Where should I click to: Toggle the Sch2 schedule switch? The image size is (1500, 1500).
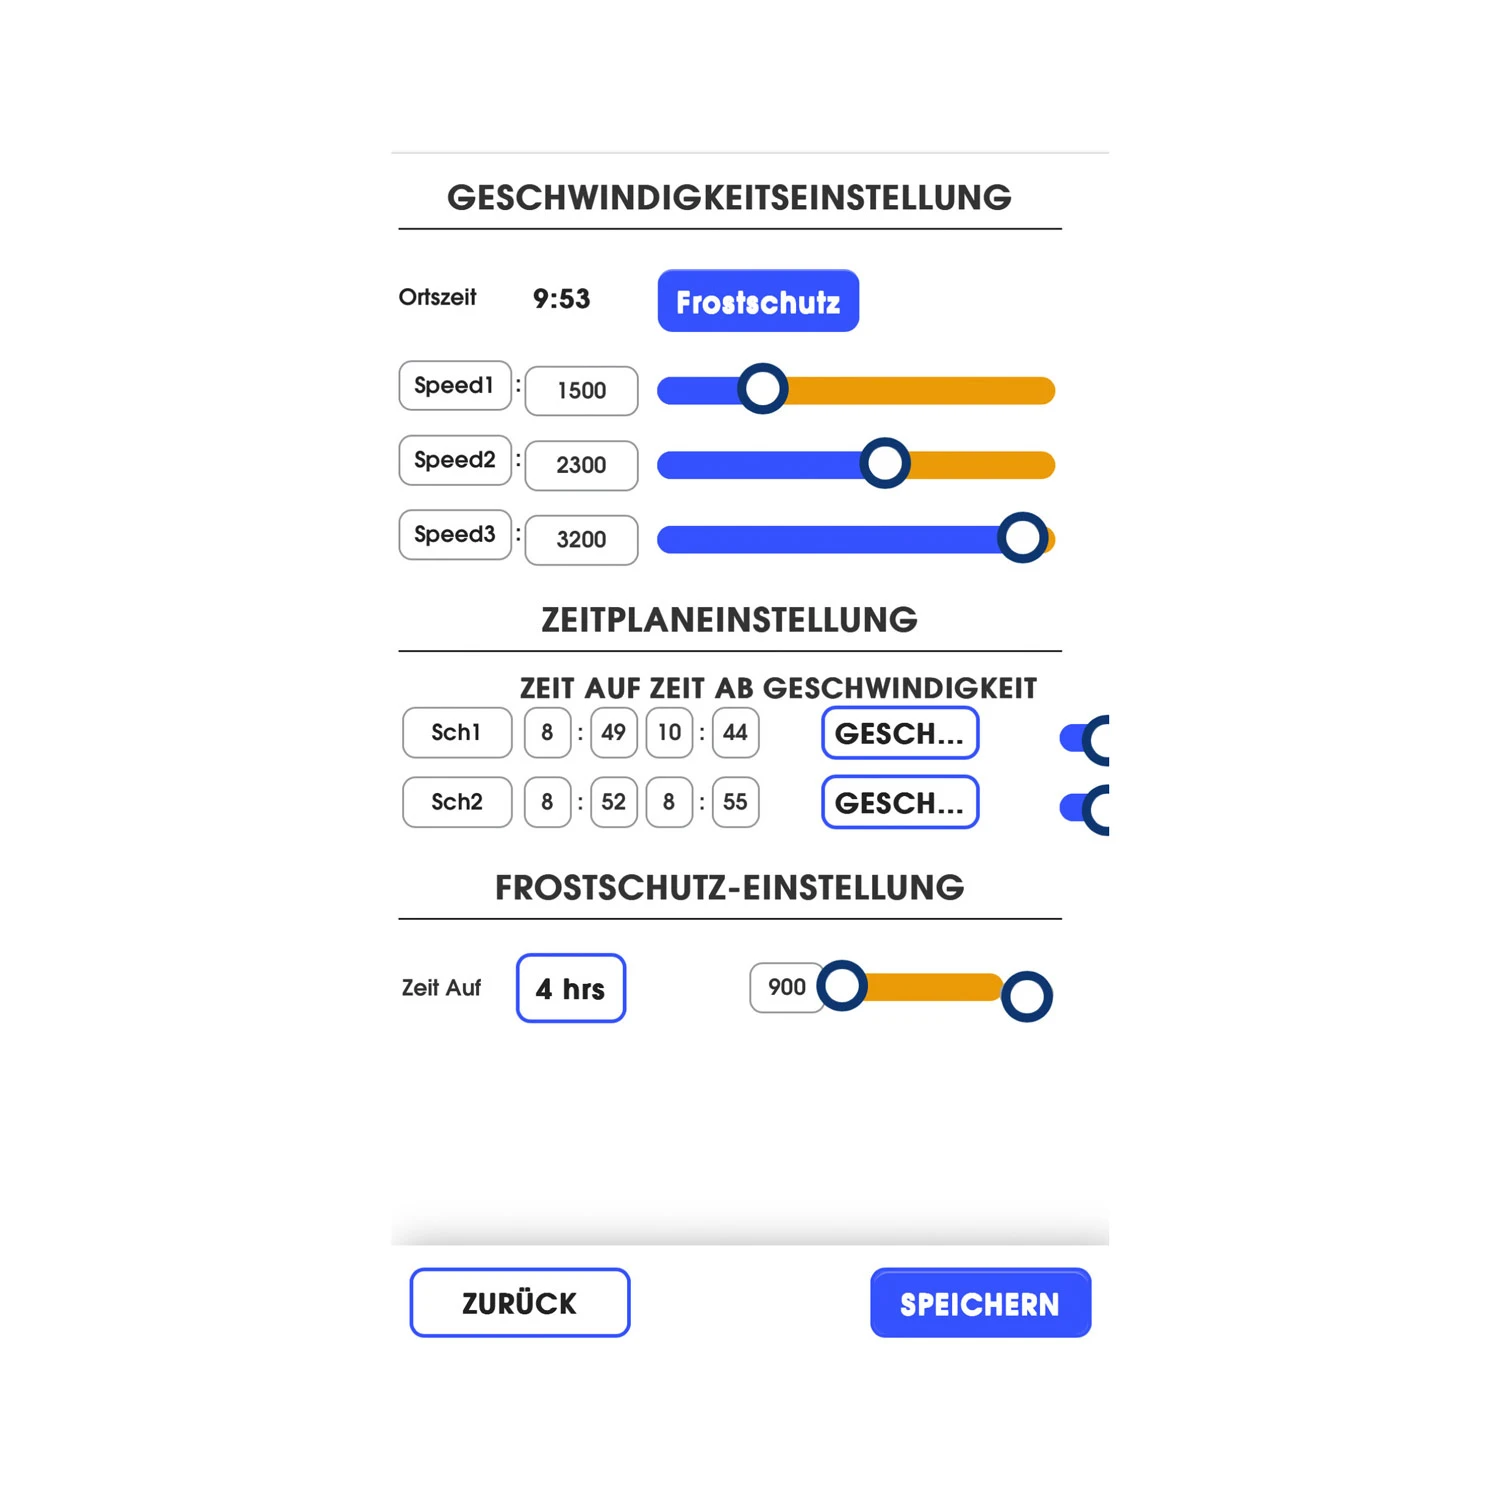tap(1087, 809)
